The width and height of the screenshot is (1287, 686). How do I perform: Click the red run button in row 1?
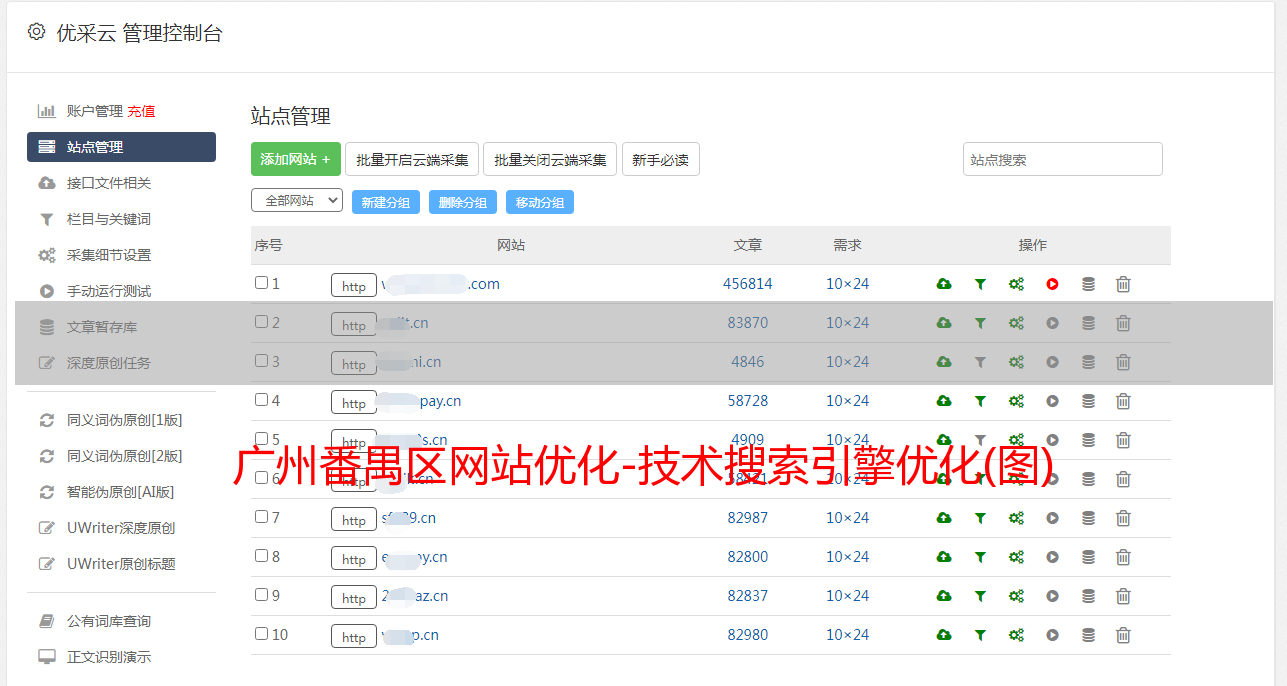1052,284
